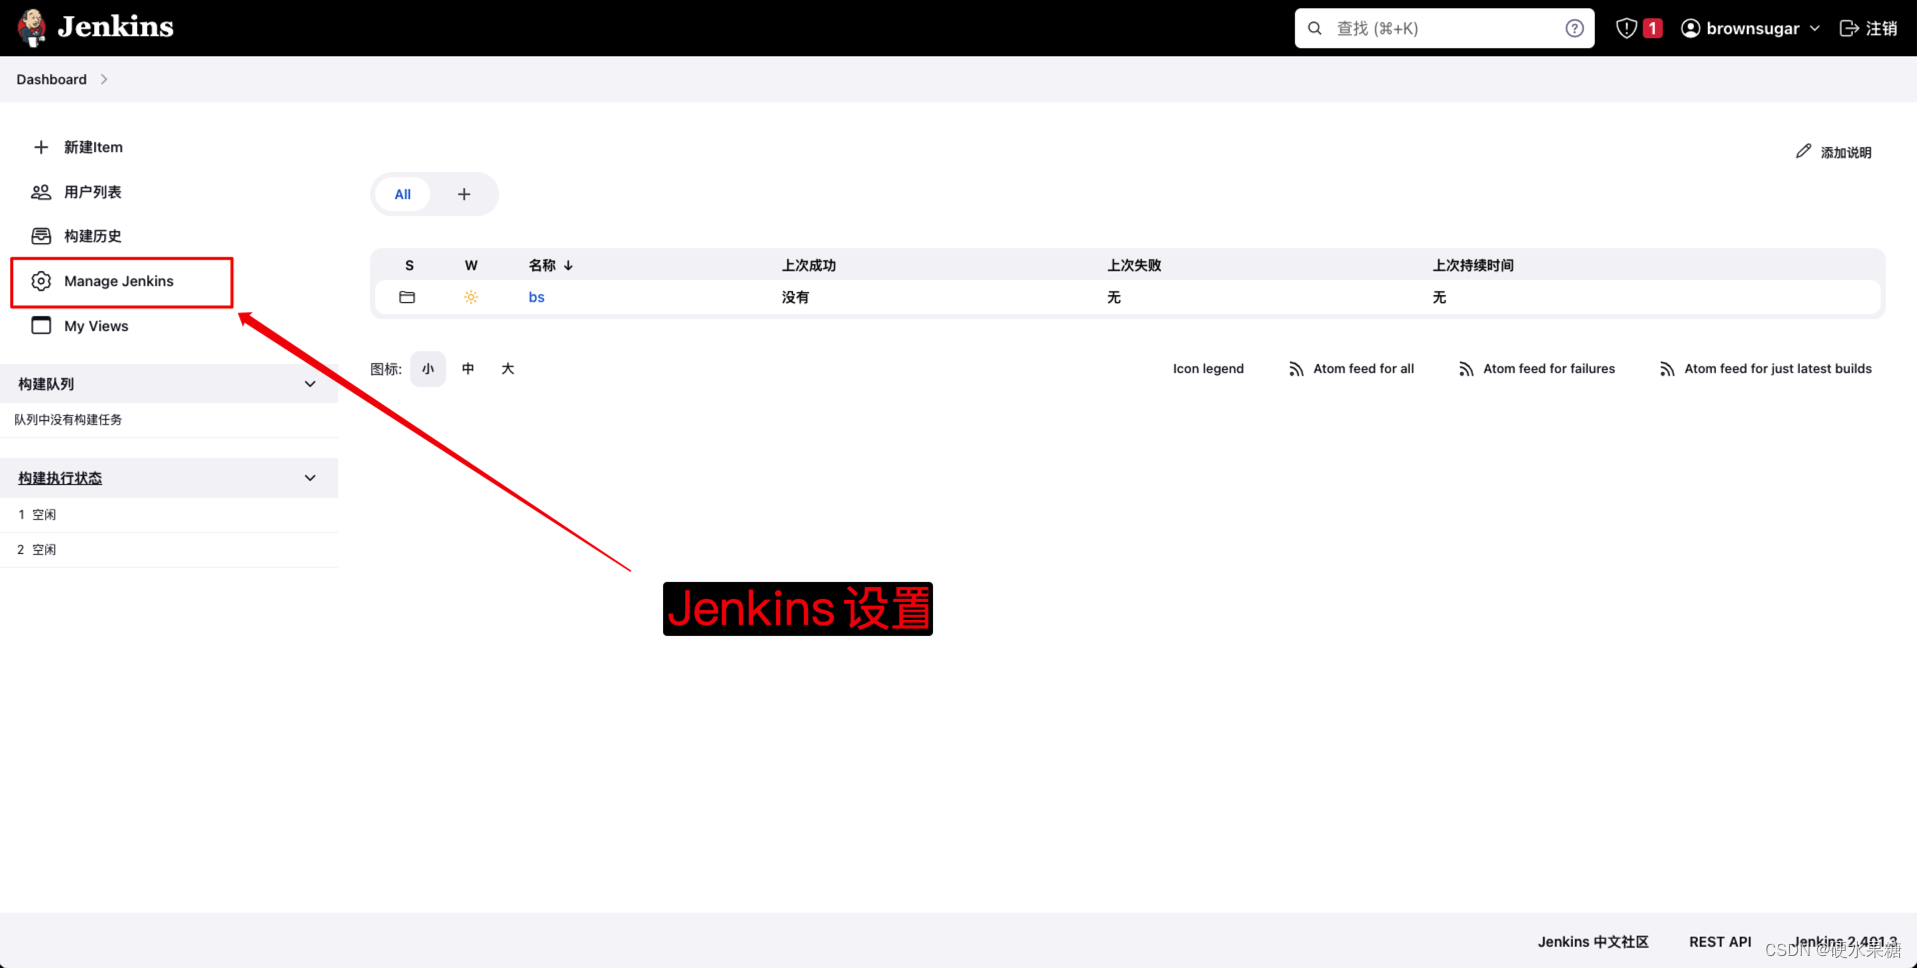Collapse the 构建执行状态 panel chevron
Screen dimensions: 1917x968
point(310,478)
